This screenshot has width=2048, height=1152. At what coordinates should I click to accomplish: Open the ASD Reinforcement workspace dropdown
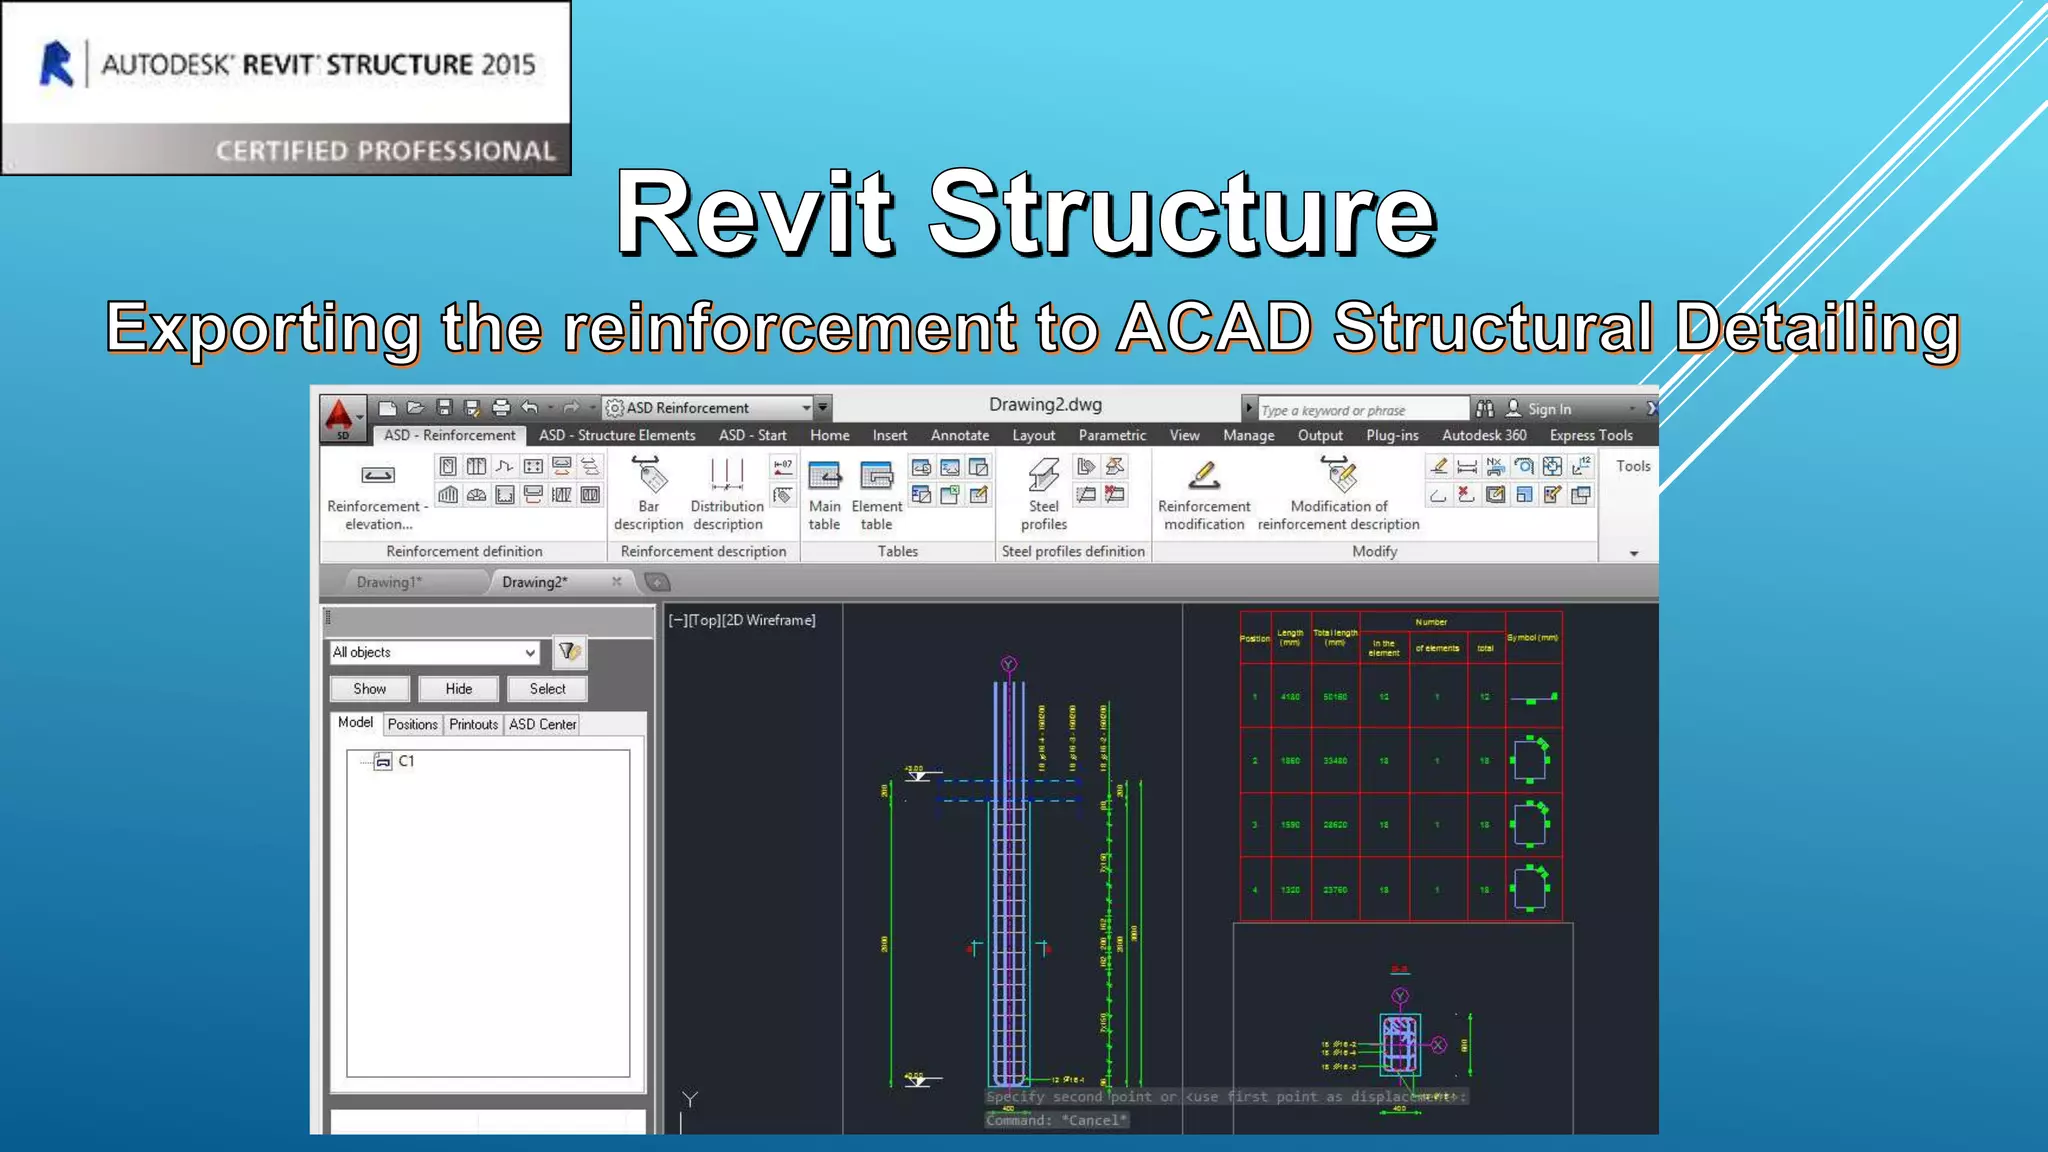[x=806, y=408]
